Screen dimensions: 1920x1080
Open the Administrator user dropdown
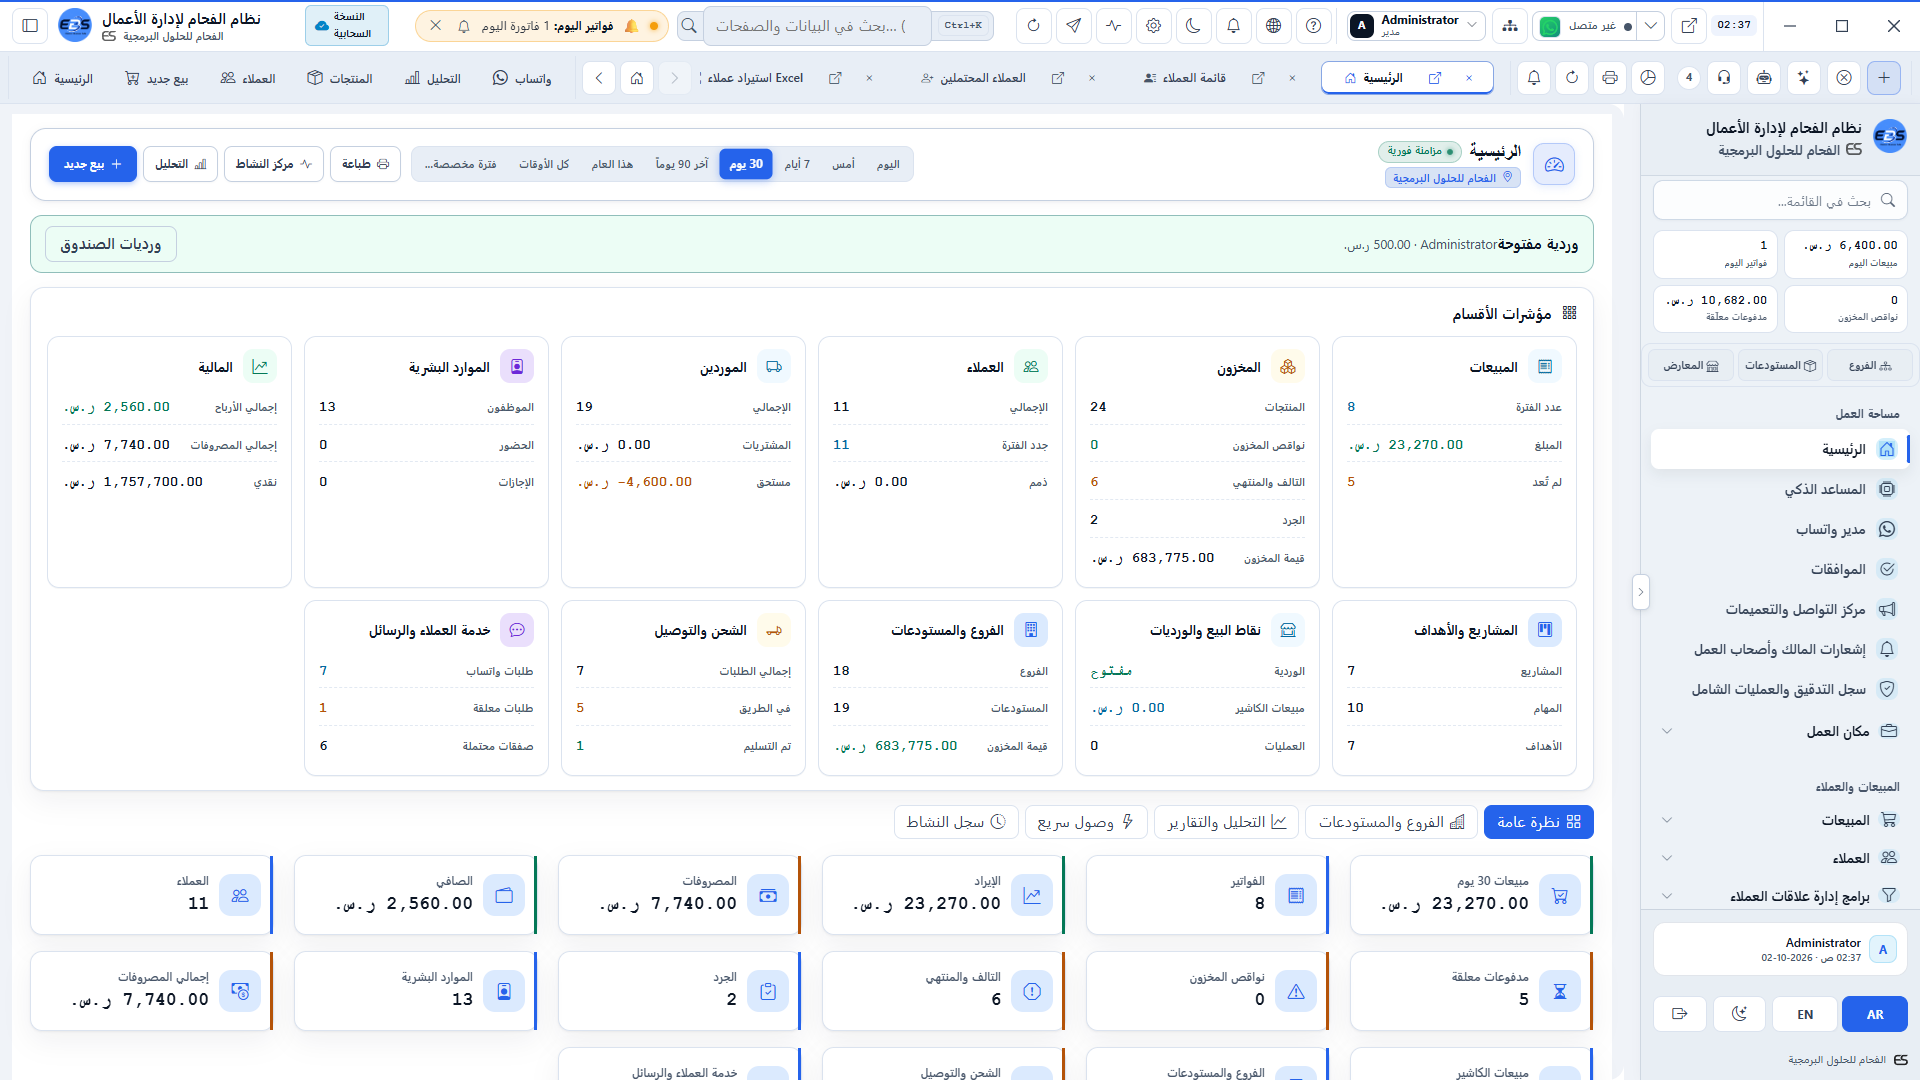click(1416, 26)
